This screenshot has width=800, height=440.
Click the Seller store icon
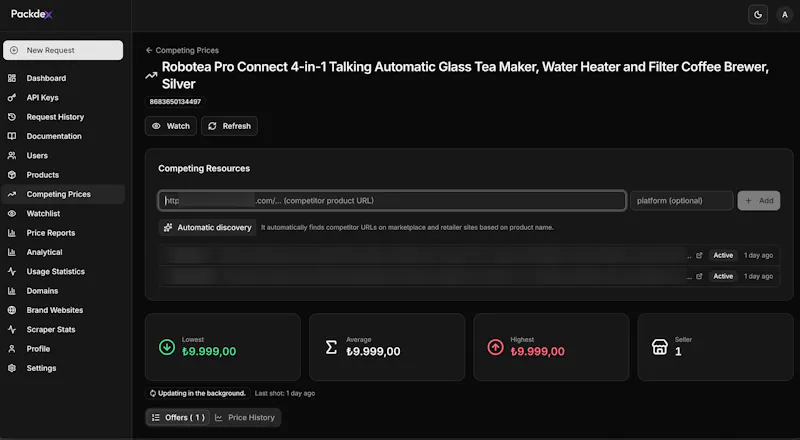click(x=660, y=347)
